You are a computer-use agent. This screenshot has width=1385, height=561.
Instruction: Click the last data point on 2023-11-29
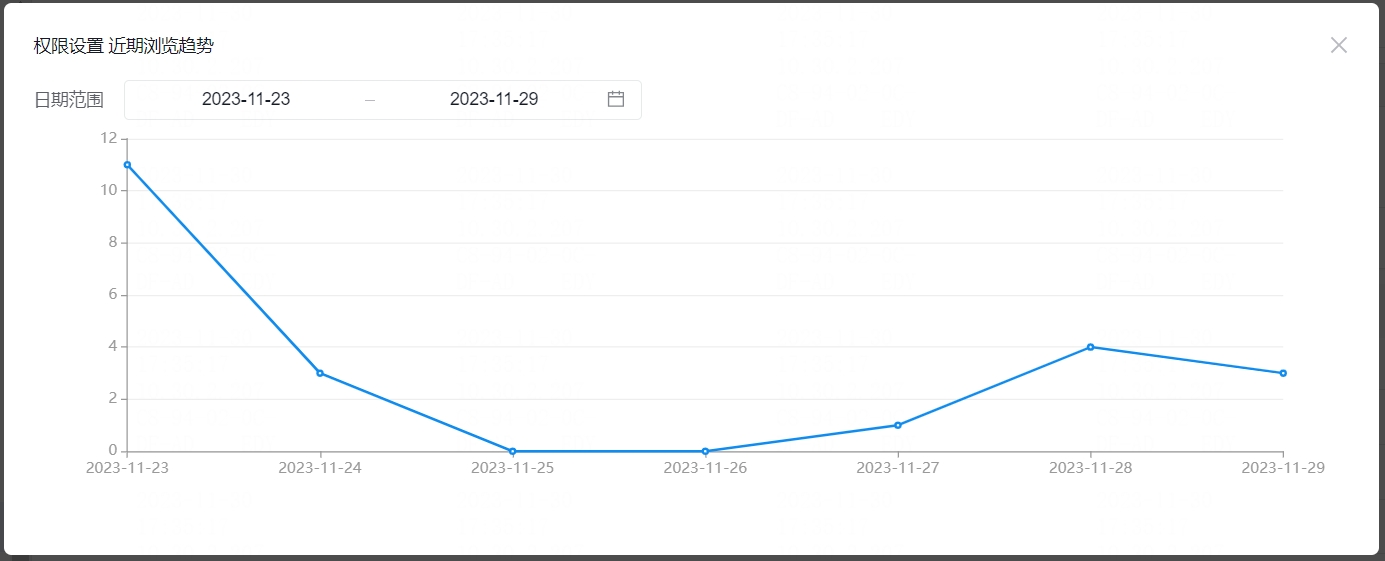click(x=1283, y=373)
